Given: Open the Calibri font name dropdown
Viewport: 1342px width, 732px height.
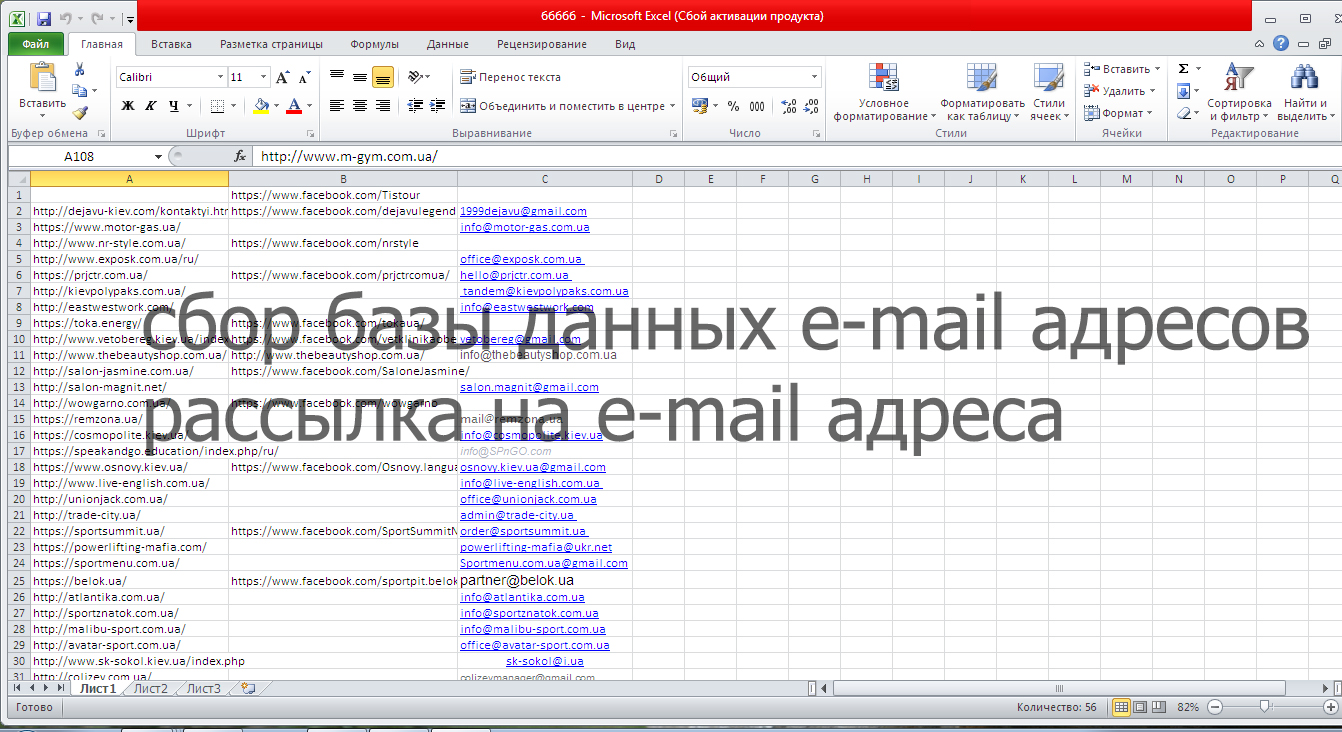Looking at the screenshot, I should 221,77.
